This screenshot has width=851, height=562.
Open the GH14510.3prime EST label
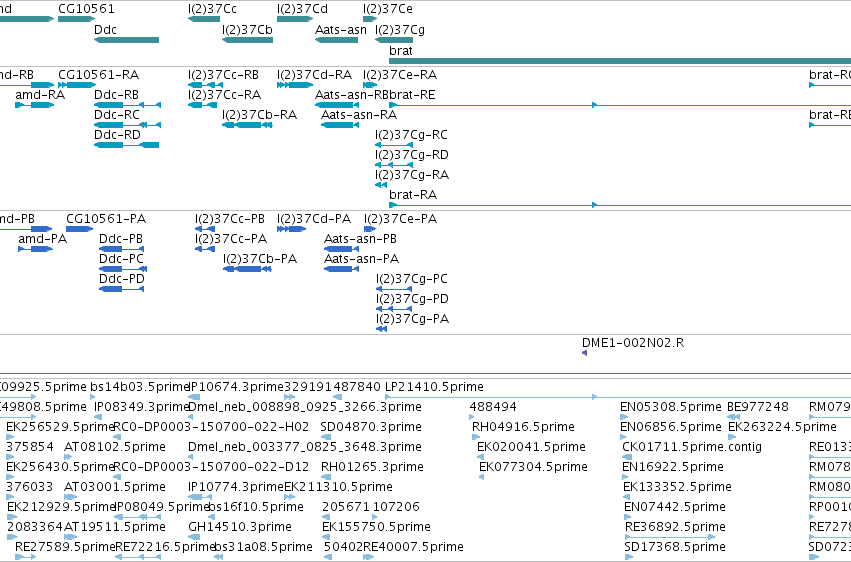[x=240, y=527]
